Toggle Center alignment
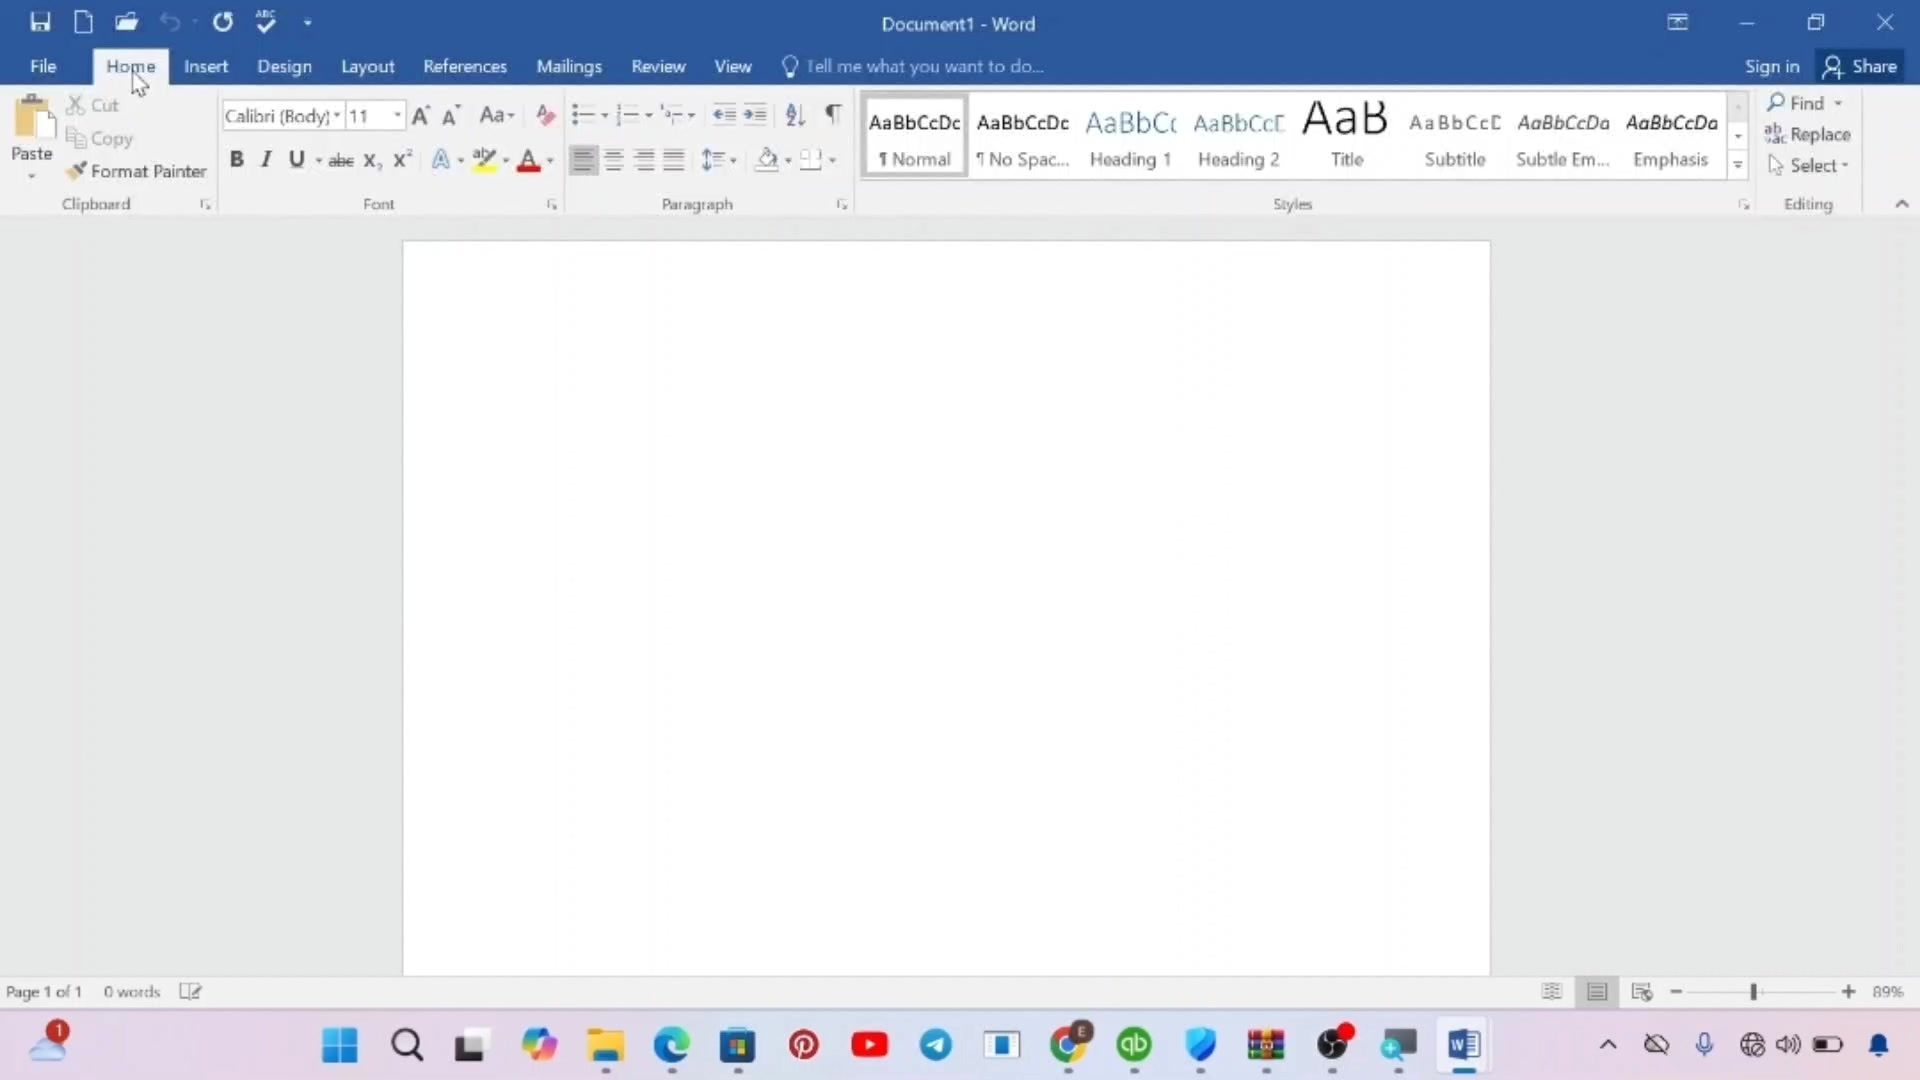Image resolution: width=1920 pixels, height=1080 pixels. [x=614, y=160]
